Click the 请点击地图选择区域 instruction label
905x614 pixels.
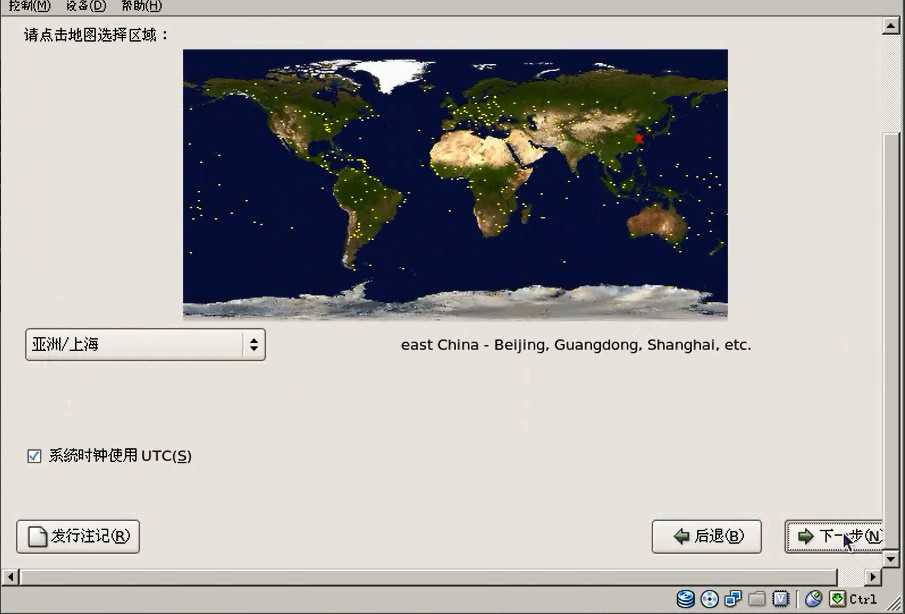tap(97, 35)
